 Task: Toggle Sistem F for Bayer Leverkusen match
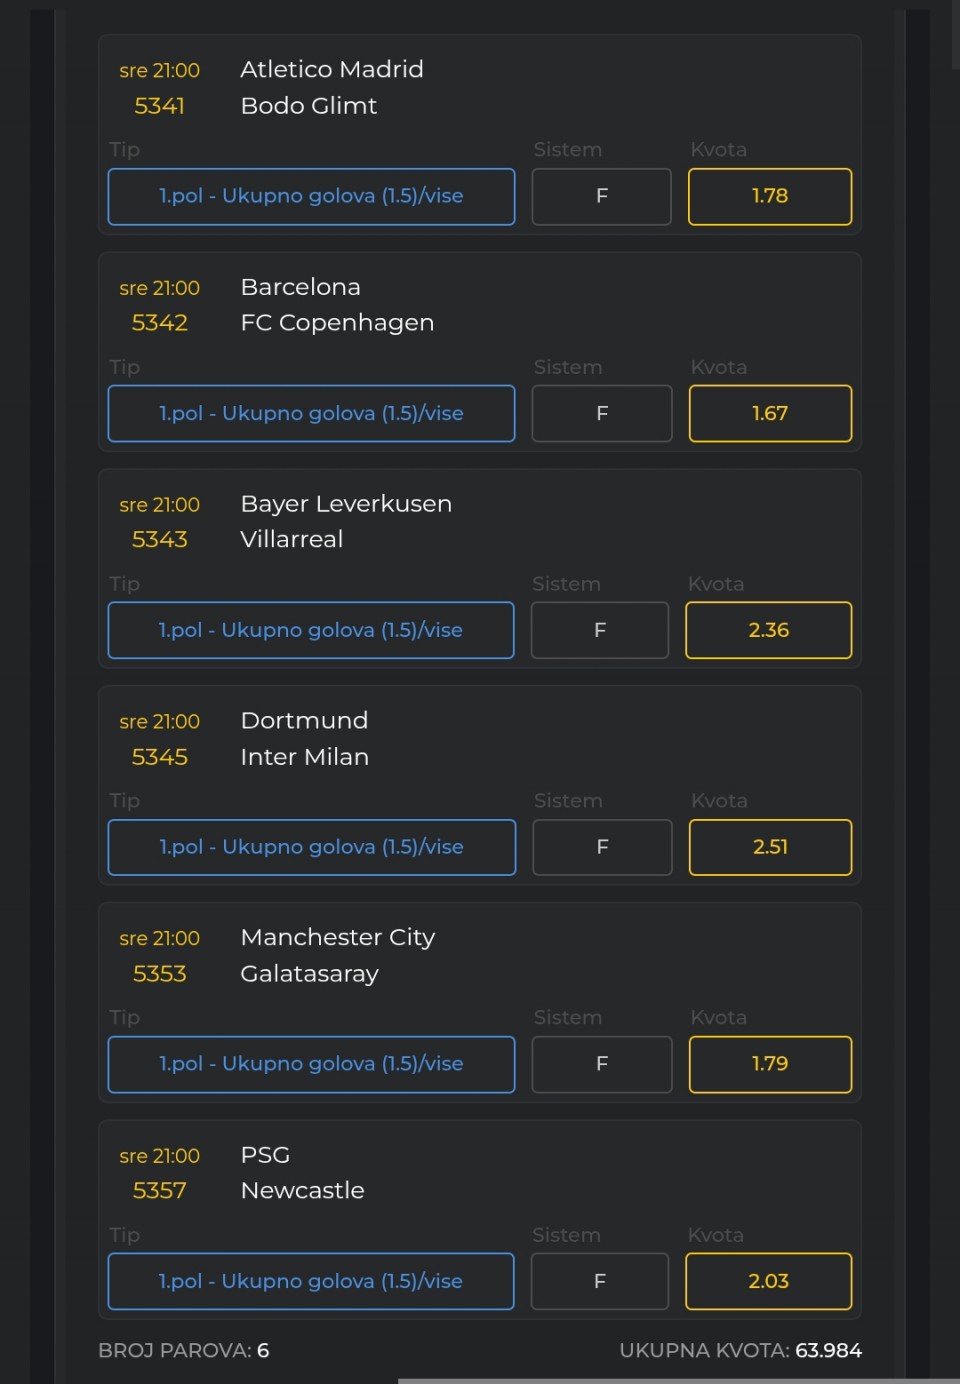tap(599, 630)
